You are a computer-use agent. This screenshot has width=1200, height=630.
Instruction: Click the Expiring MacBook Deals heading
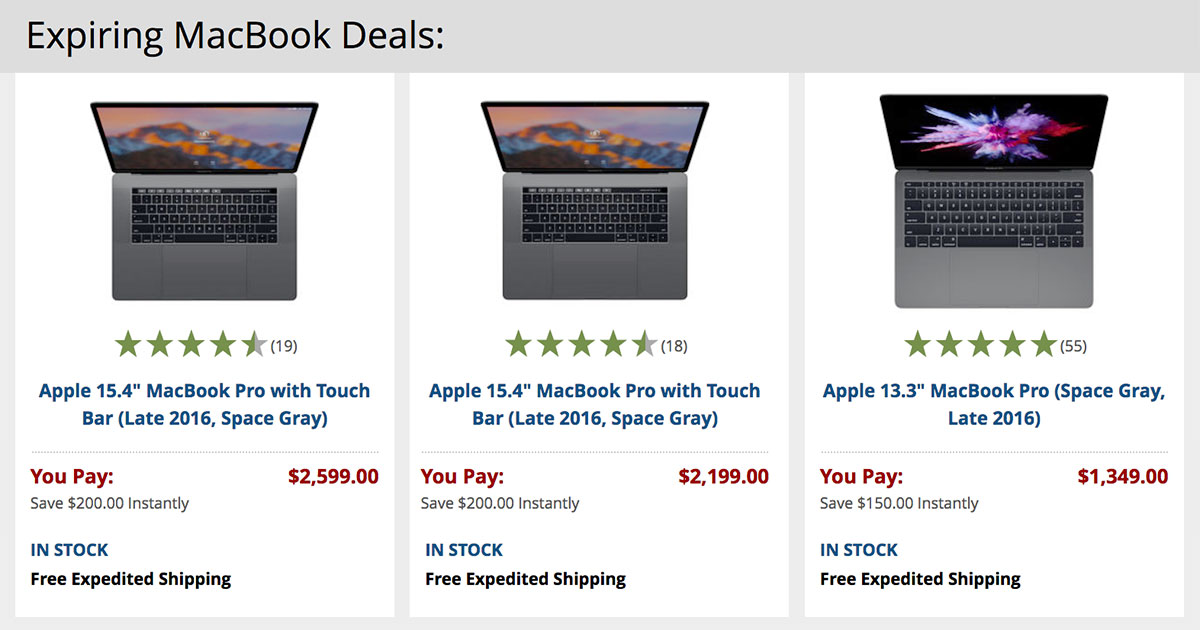coord(235,36)
